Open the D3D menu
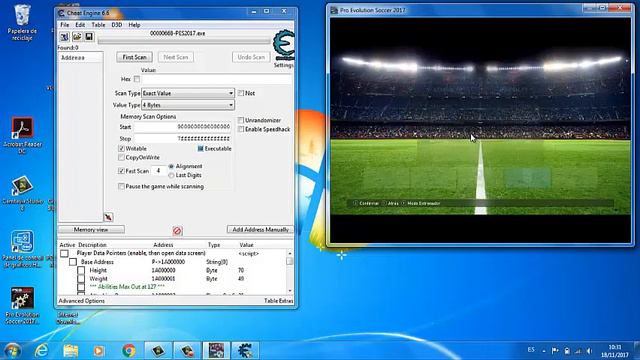 pos(117,25)
